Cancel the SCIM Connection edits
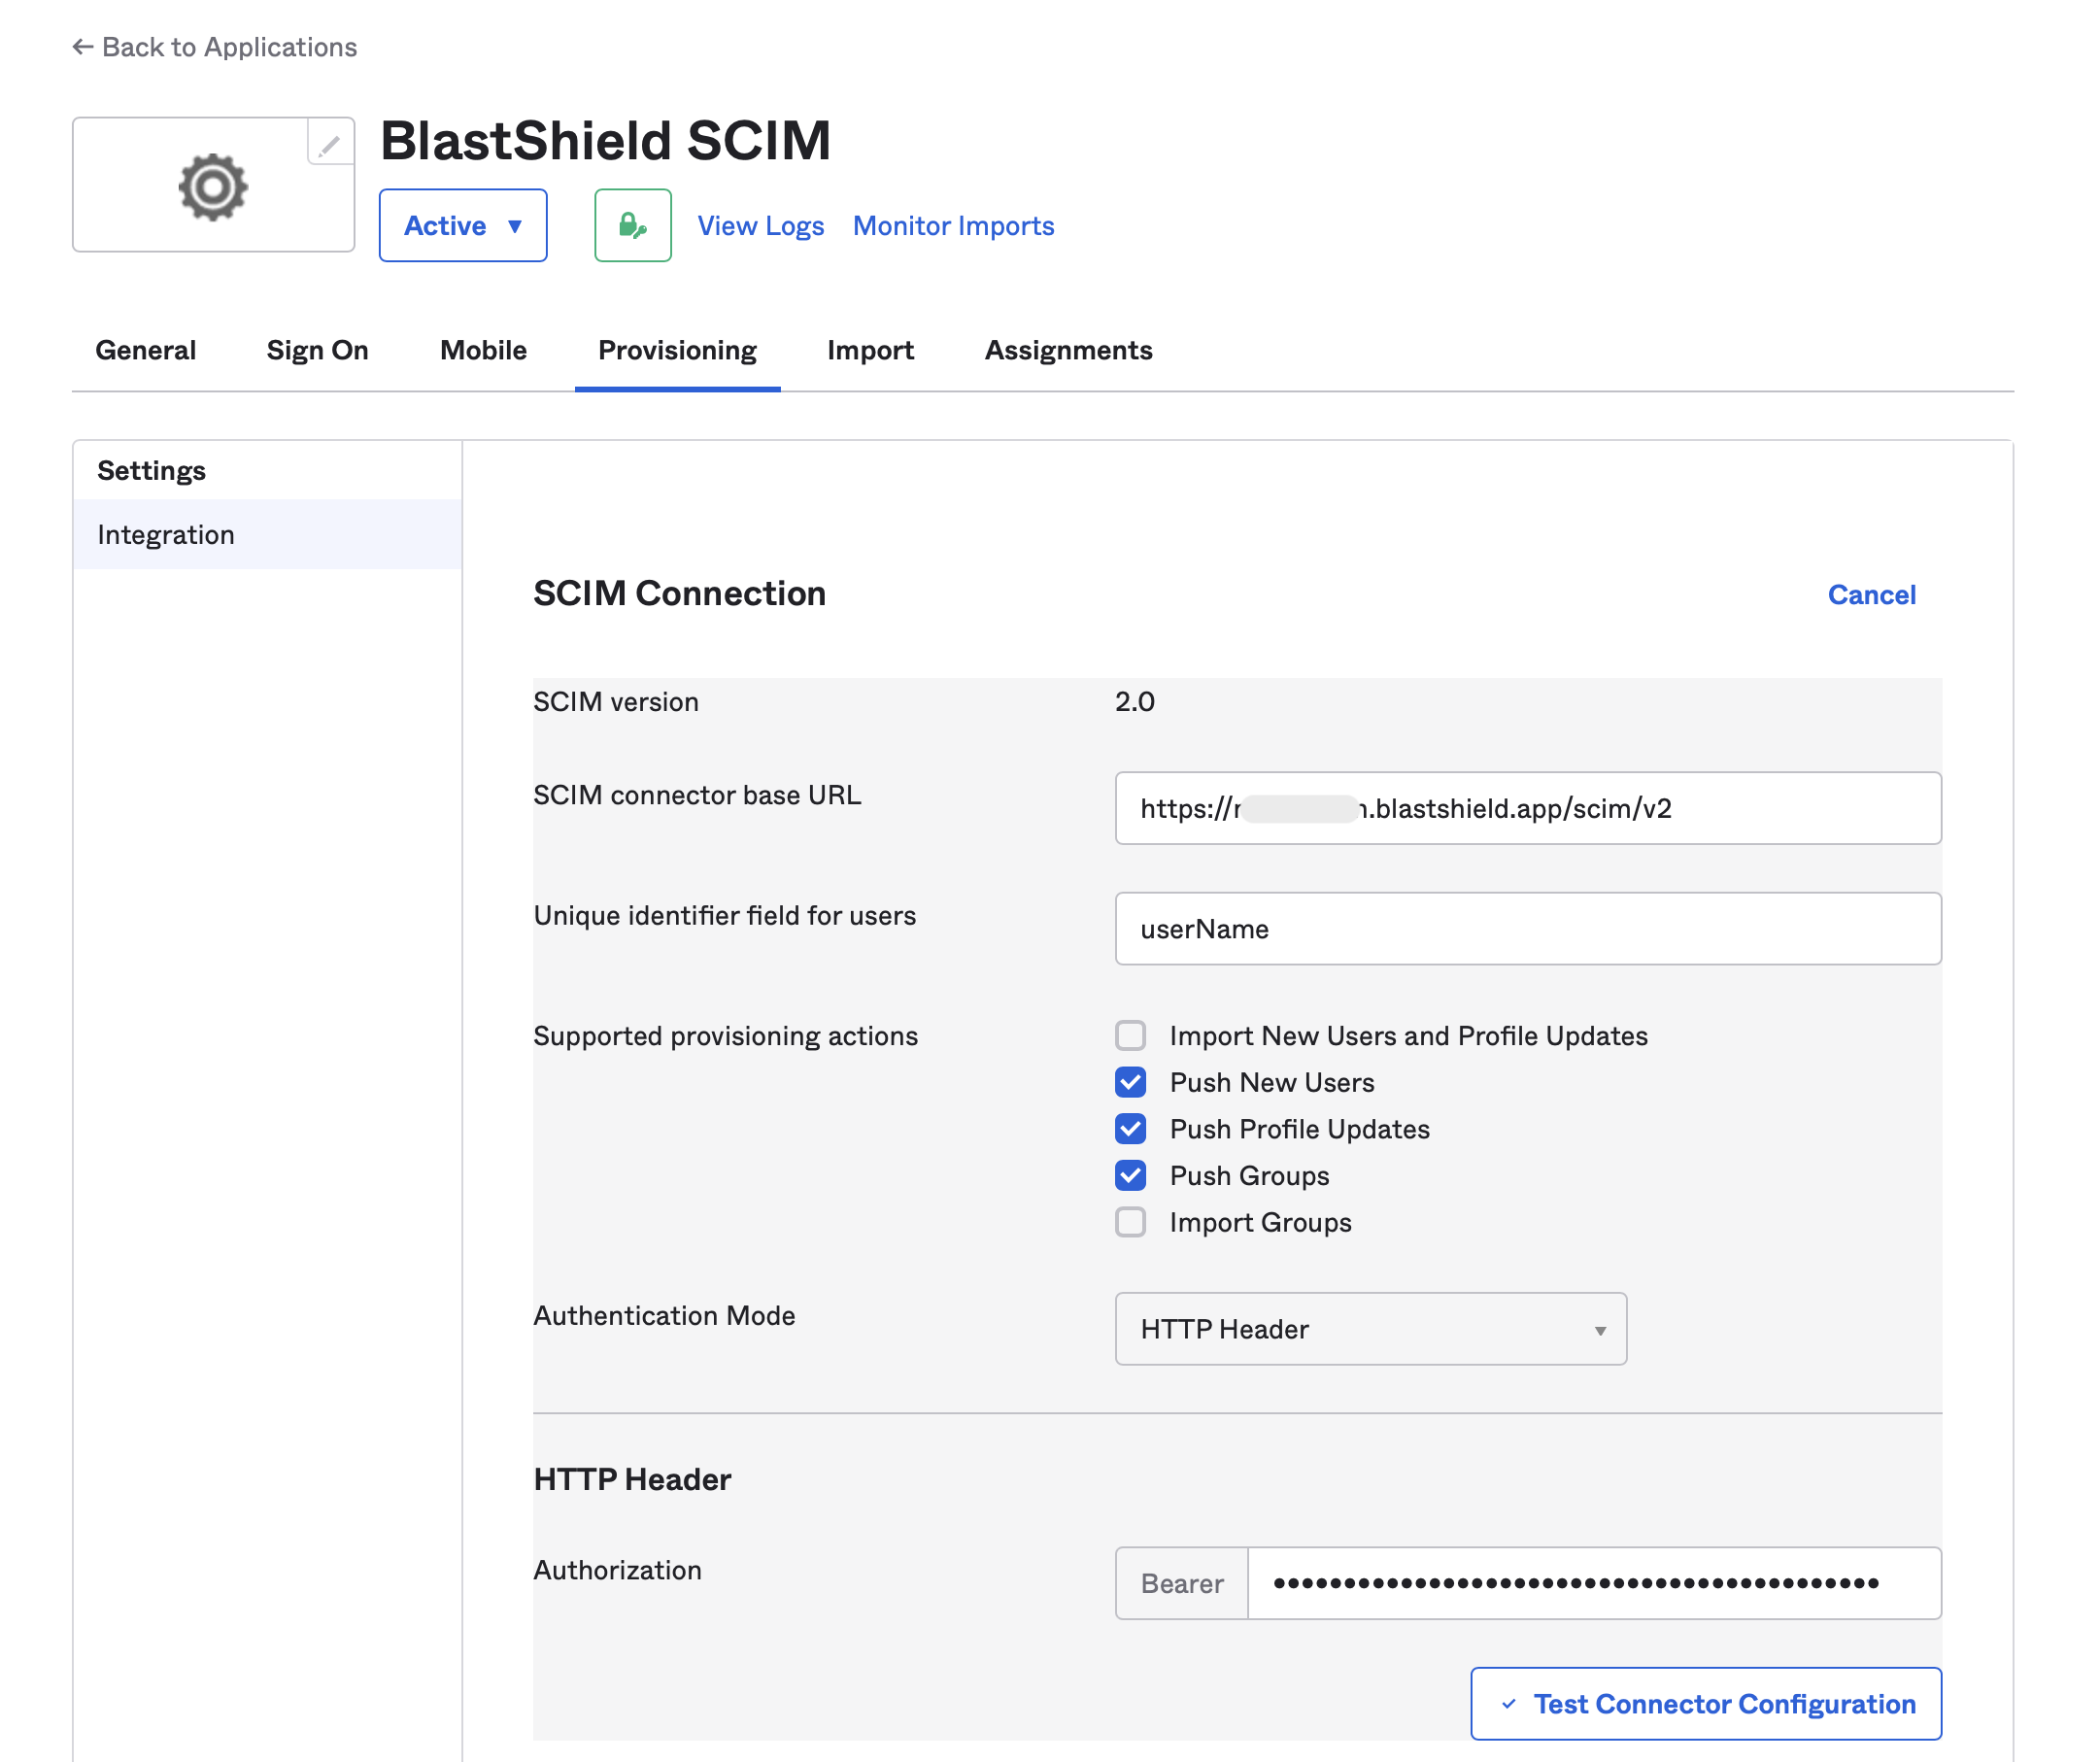Viewport: 2100px width, 1762px height. [1871, 594]
